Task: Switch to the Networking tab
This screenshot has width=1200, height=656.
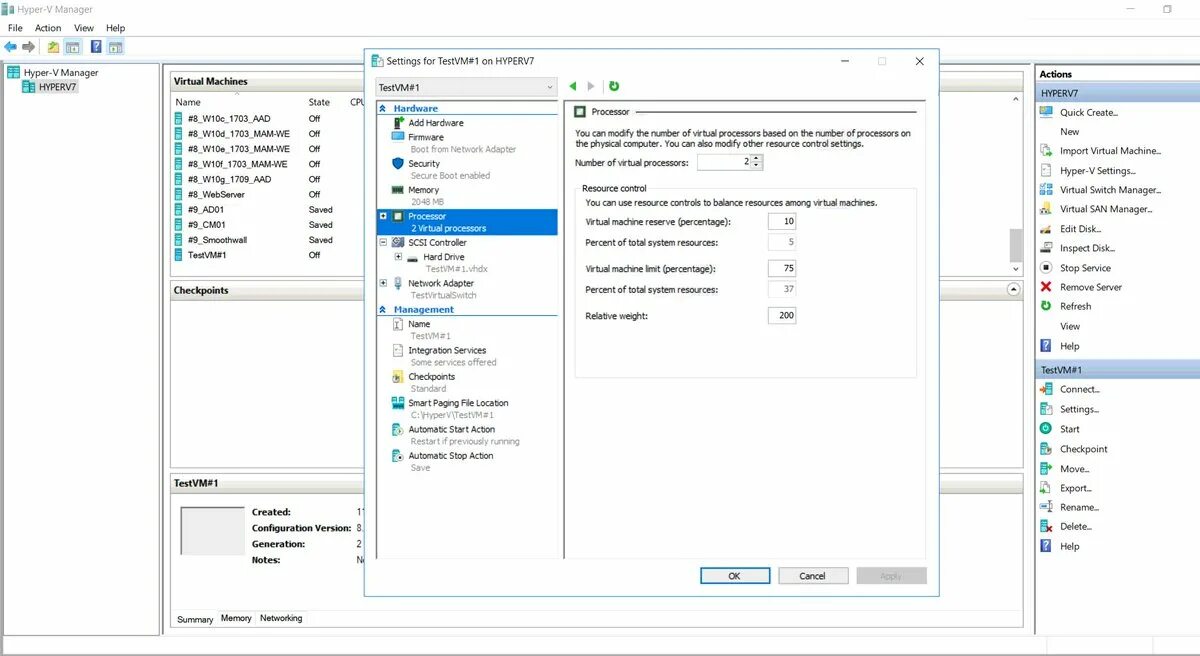Action: point(281,618)
